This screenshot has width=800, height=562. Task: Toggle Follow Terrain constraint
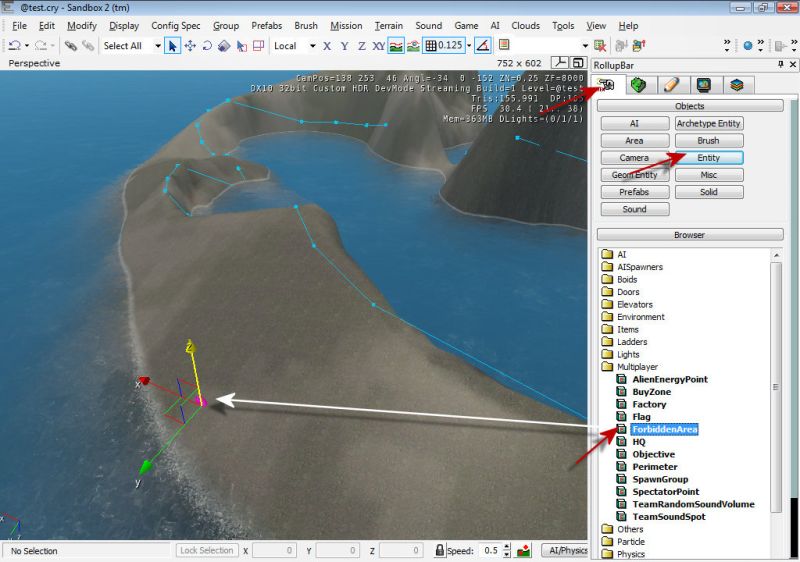(396, 45)
